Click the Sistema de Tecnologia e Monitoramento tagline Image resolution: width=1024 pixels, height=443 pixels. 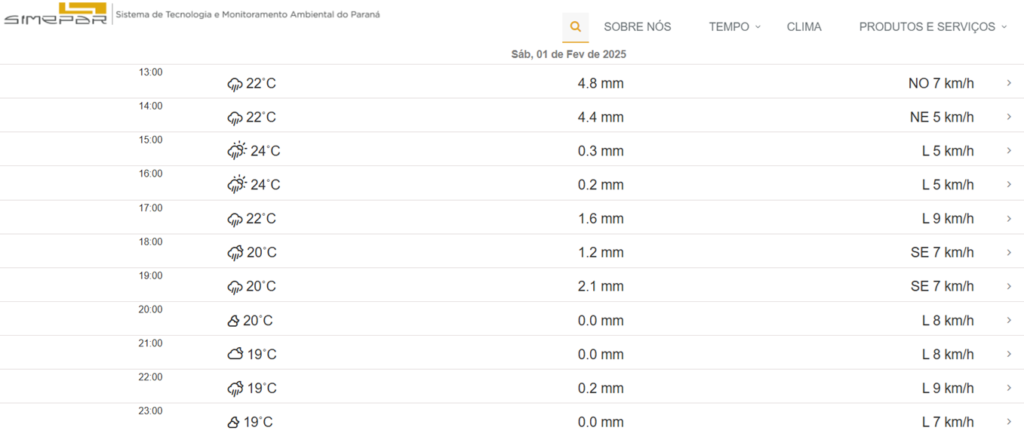coord(248,14)
